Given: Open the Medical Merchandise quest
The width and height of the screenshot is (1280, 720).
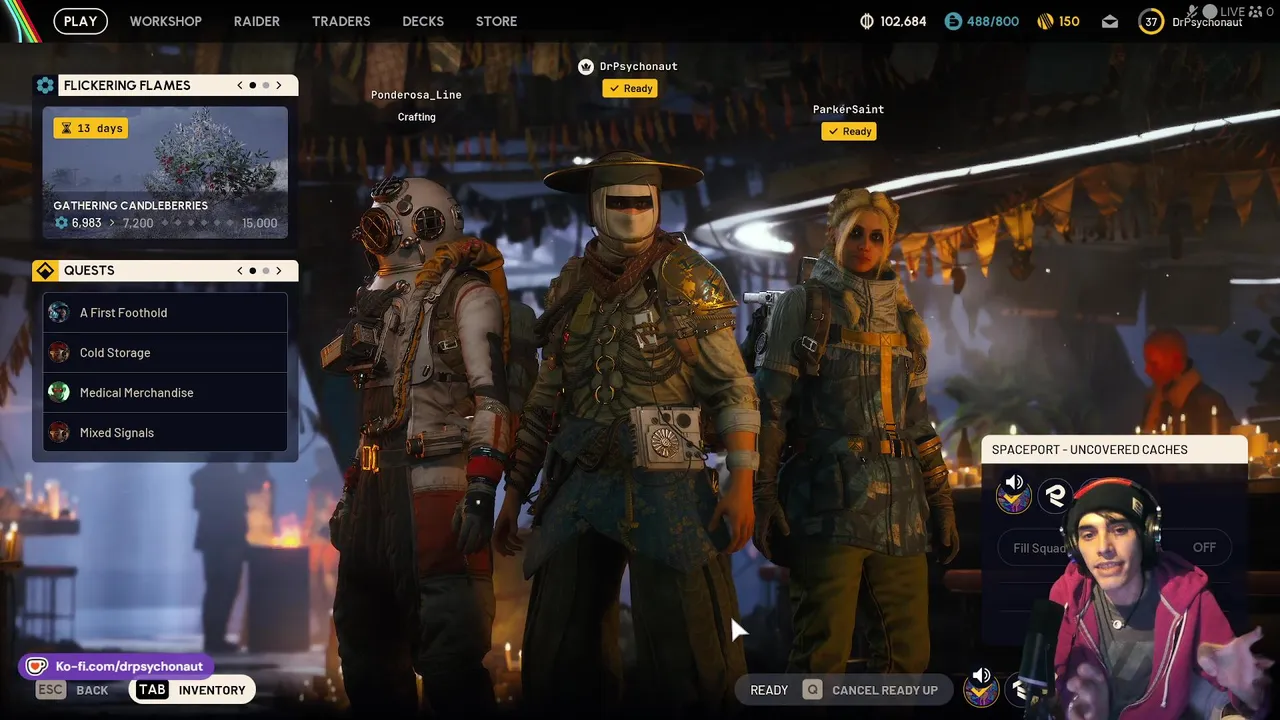Looking at the screenshot, I should coord(165,392).
